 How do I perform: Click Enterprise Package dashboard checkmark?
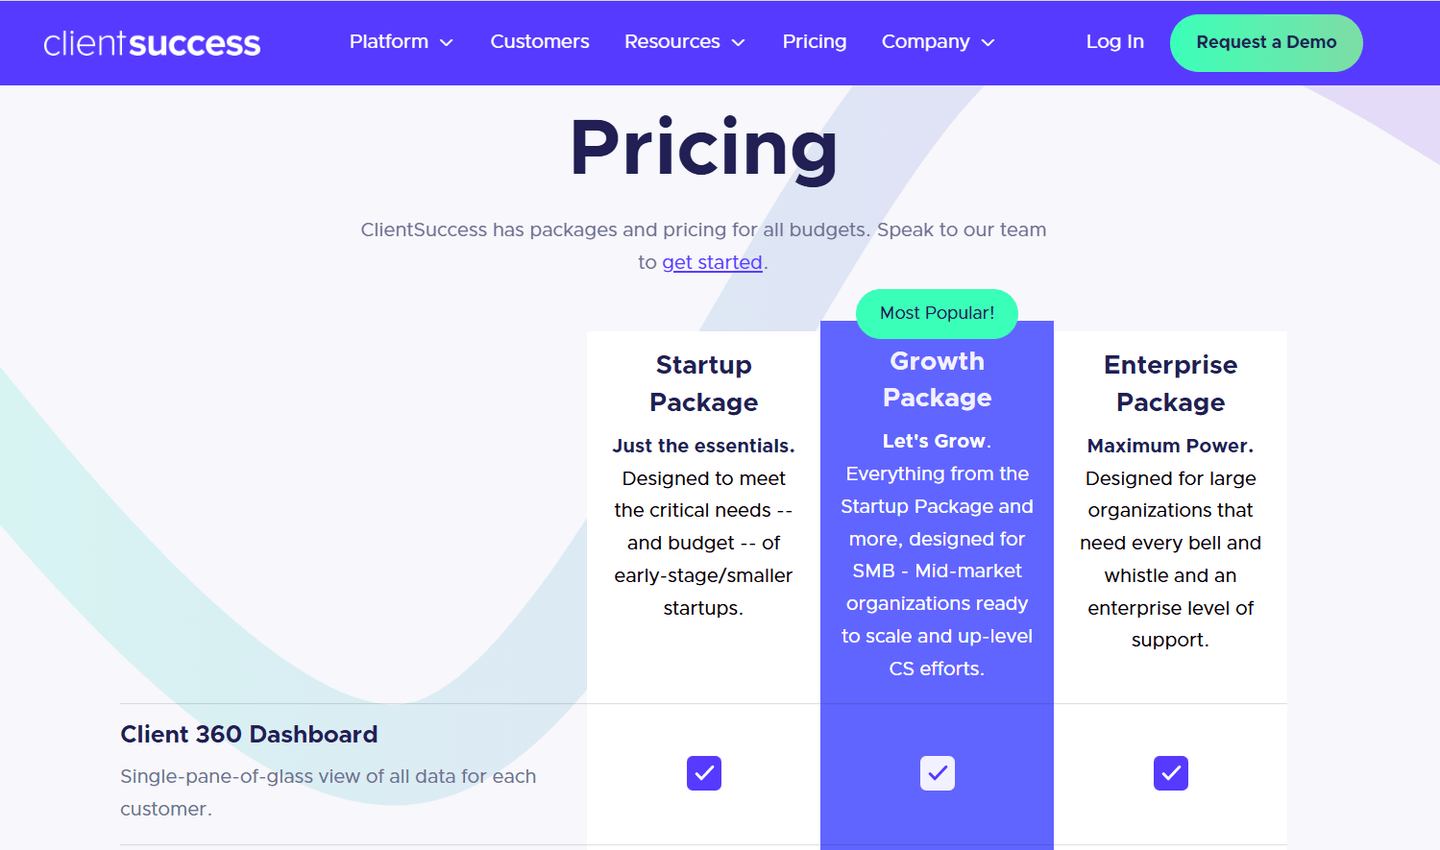pos(1171,773)
